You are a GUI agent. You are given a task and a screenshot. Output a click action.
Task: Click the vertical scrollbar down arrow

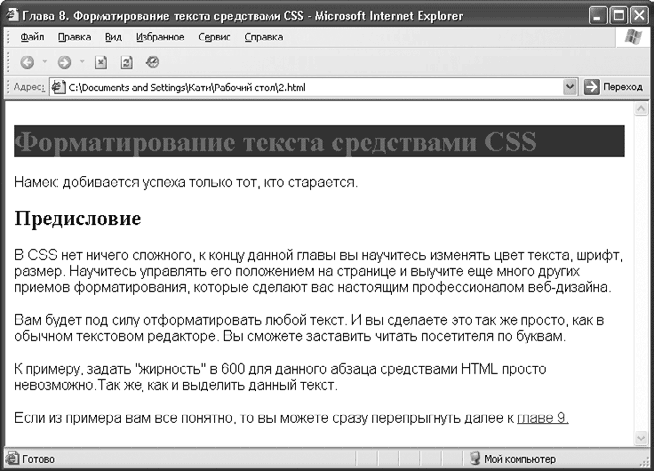[x=641, y=438]
